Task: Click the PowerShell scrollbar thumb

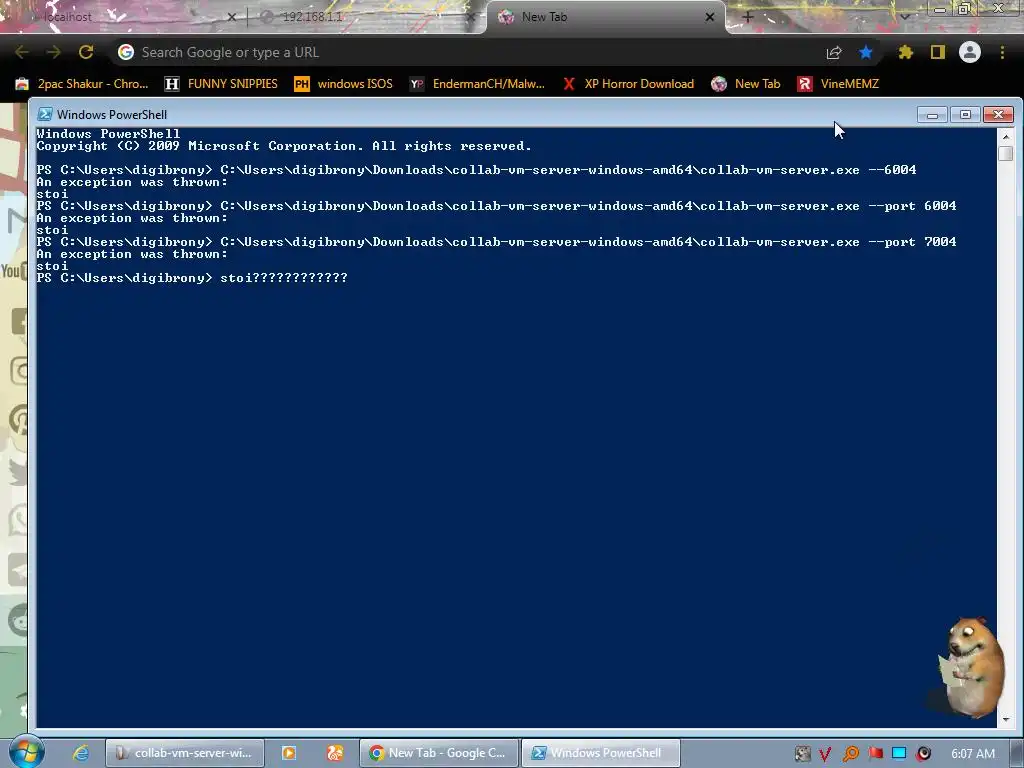Action: 1006,153
